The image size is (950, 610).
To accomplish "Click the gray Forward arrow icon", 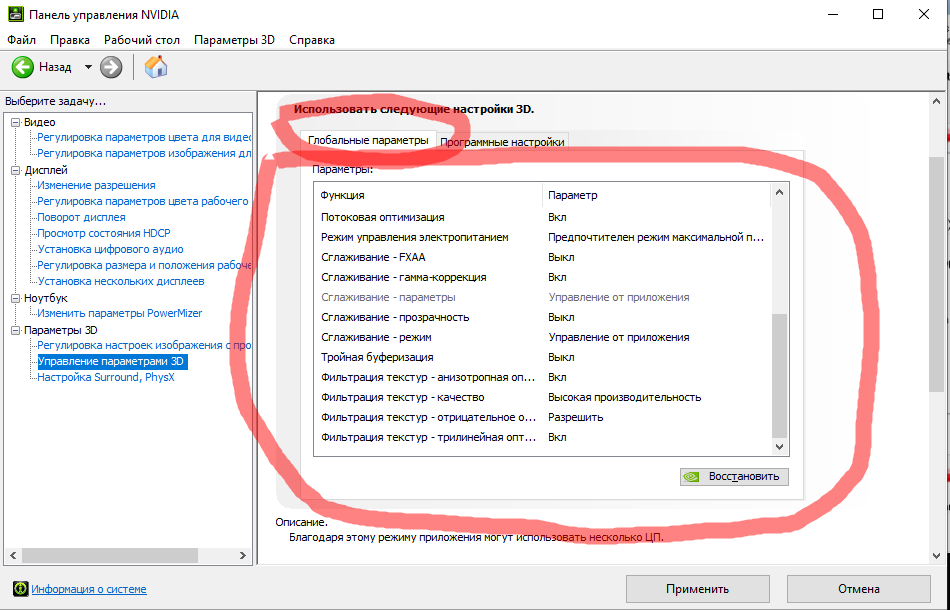I will [x=111, y=67].
